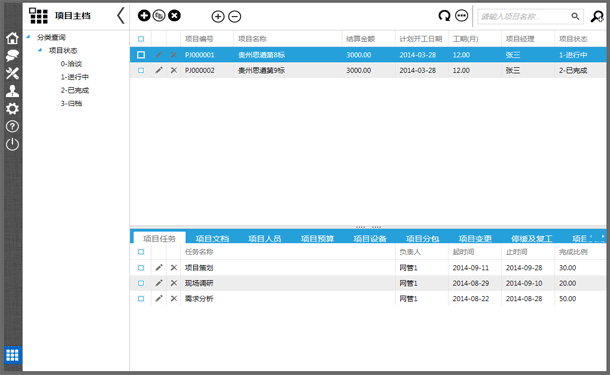Switch to the 项目文档 tab
Image resolution: width=610 pixels, height=375 pixels.
[x=212, y=238]
